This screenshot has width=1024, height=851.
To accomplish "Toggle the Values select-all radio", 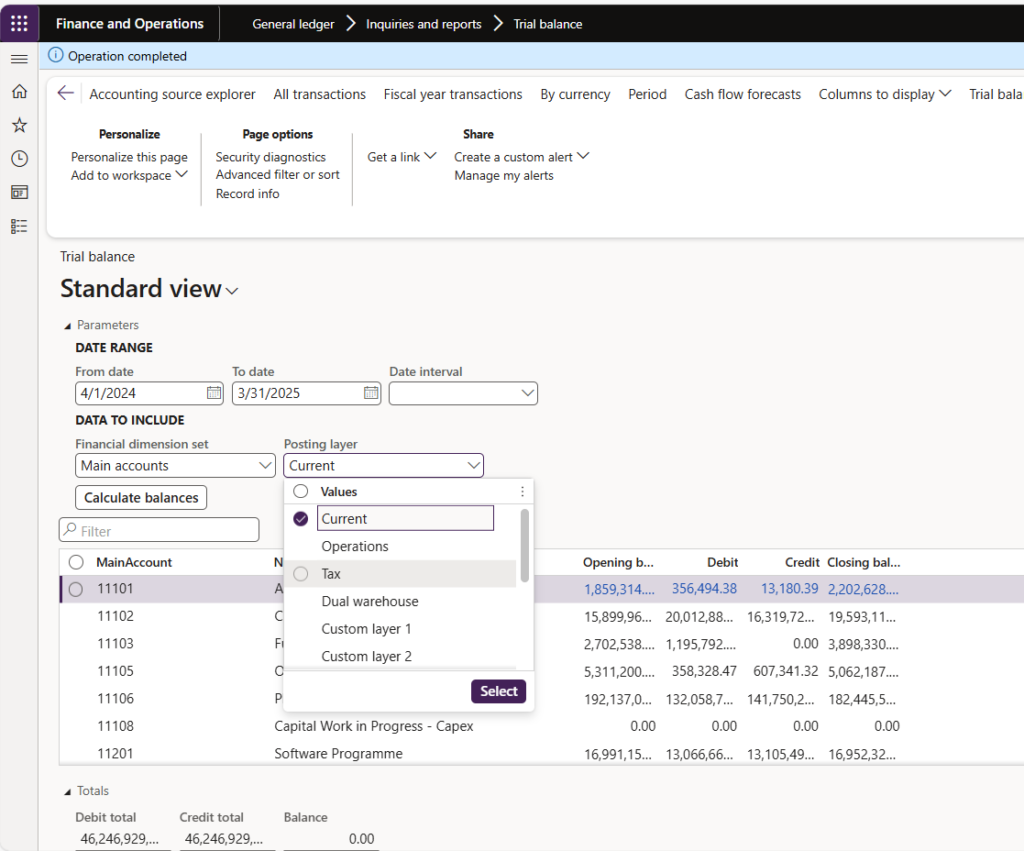I will click(x=300, y=491).
